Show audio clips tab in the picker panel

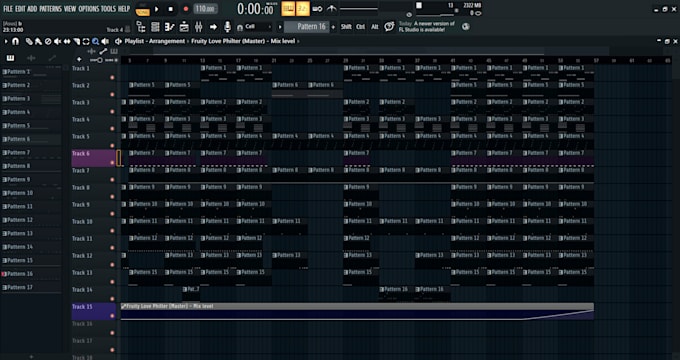pyautogui.click(x=31, y=58)
